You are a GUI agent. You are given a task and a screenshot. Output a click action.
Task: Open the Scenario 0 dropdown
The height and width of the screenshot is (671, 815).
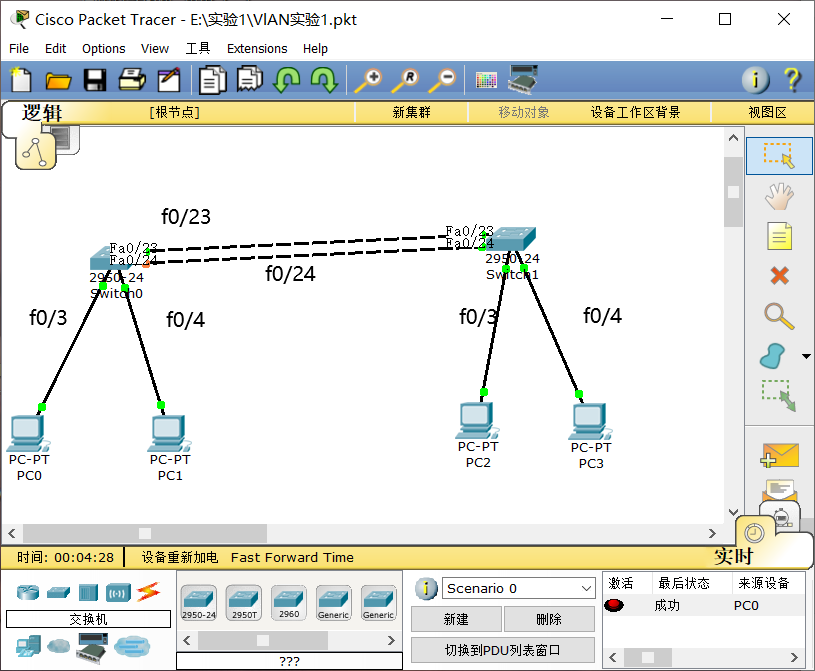point(518,588)
